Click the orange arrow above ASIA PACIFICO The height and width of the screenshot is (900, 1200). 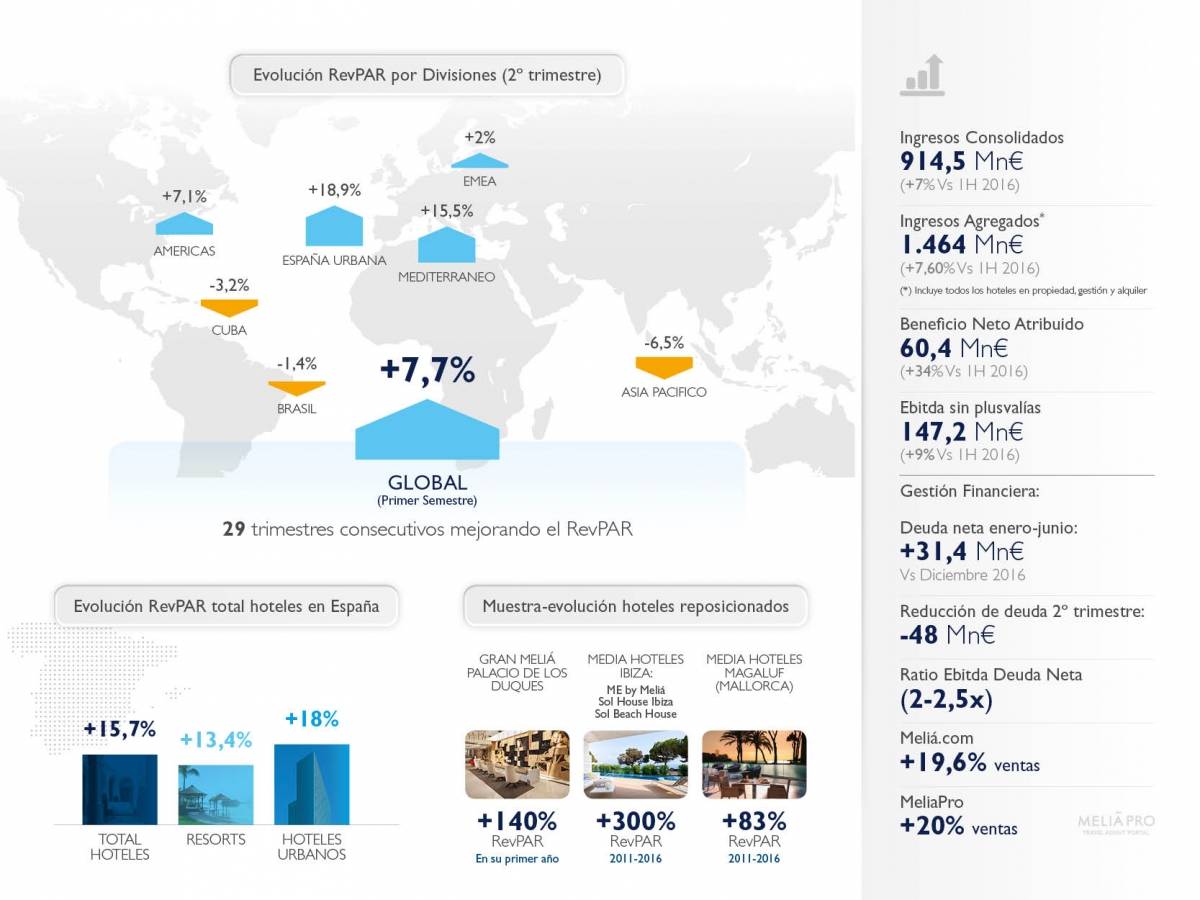click(x=664, y=367)
